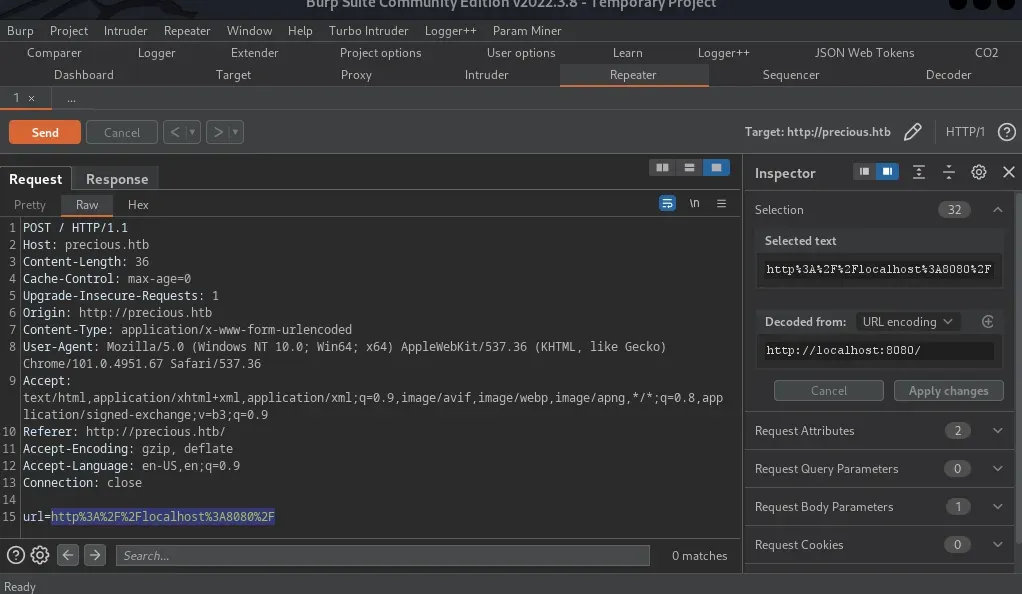Open the forward history dropdown arrow
The image size is (1022, 594).
click(x=235, y=132)
